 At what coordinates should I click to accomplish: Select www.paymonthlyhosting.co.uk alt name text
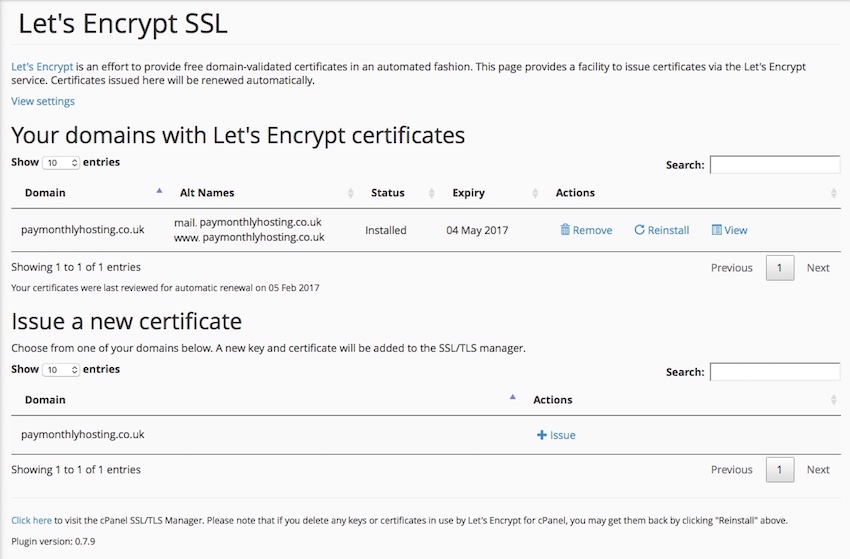coord(249,237)
